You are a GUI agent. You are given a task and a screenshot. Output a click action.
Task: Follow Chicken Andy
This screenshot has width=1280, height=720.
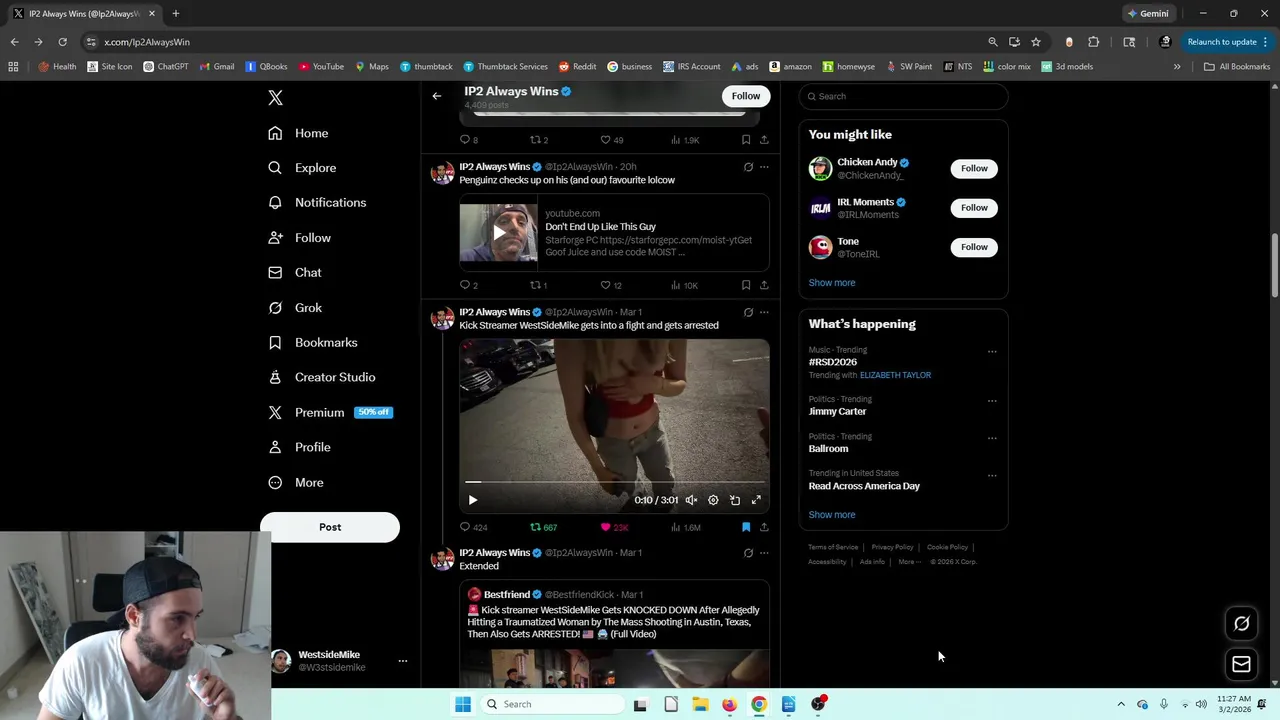click(x=974, y=168)
